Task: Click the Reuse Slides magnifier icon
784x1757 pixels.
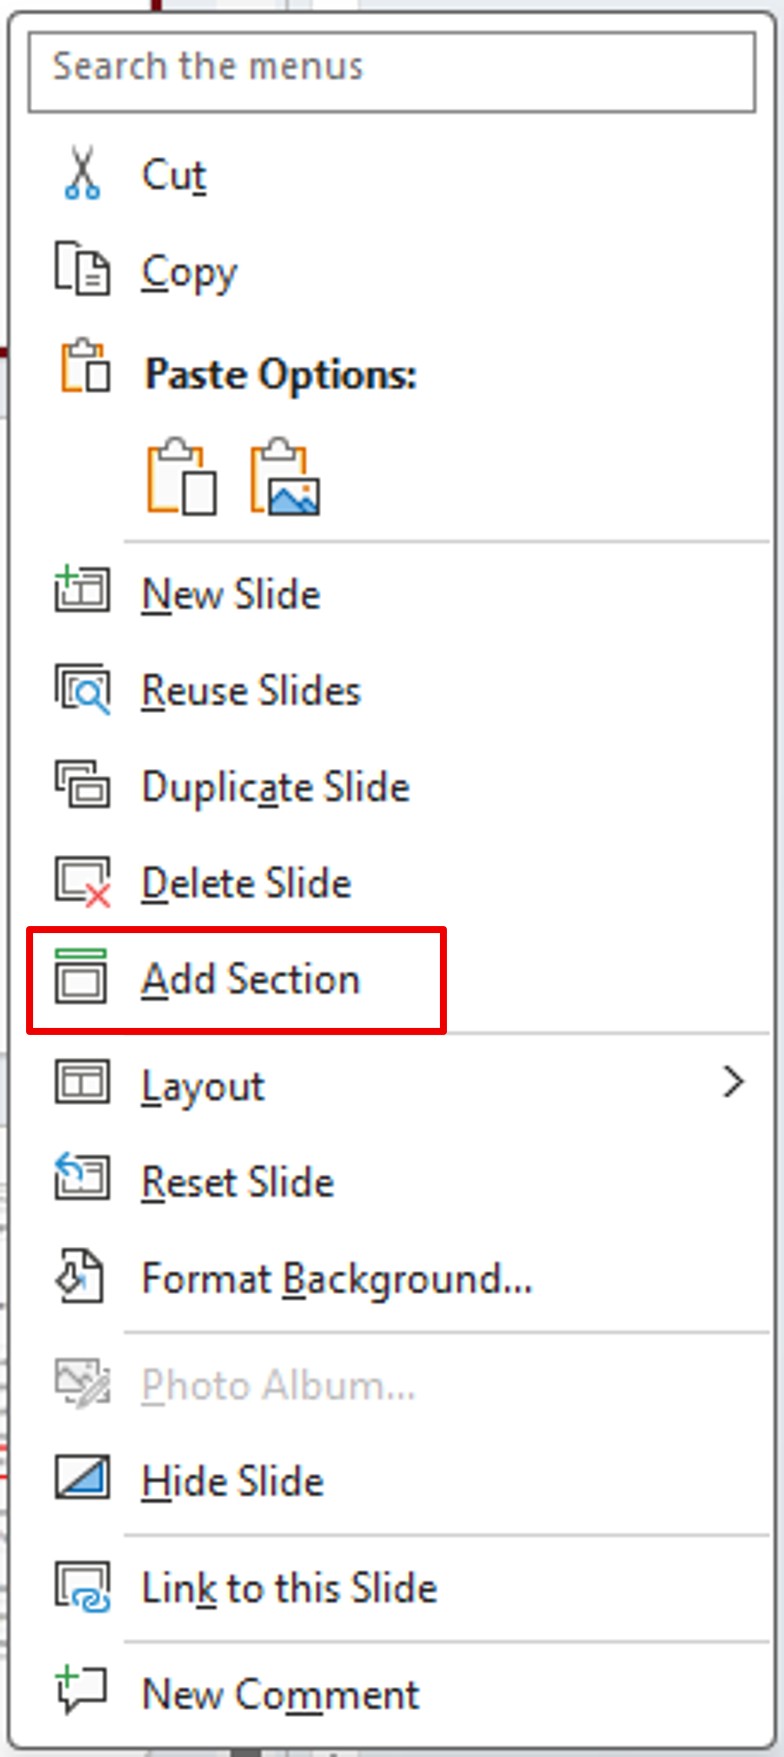Action: 82,689
